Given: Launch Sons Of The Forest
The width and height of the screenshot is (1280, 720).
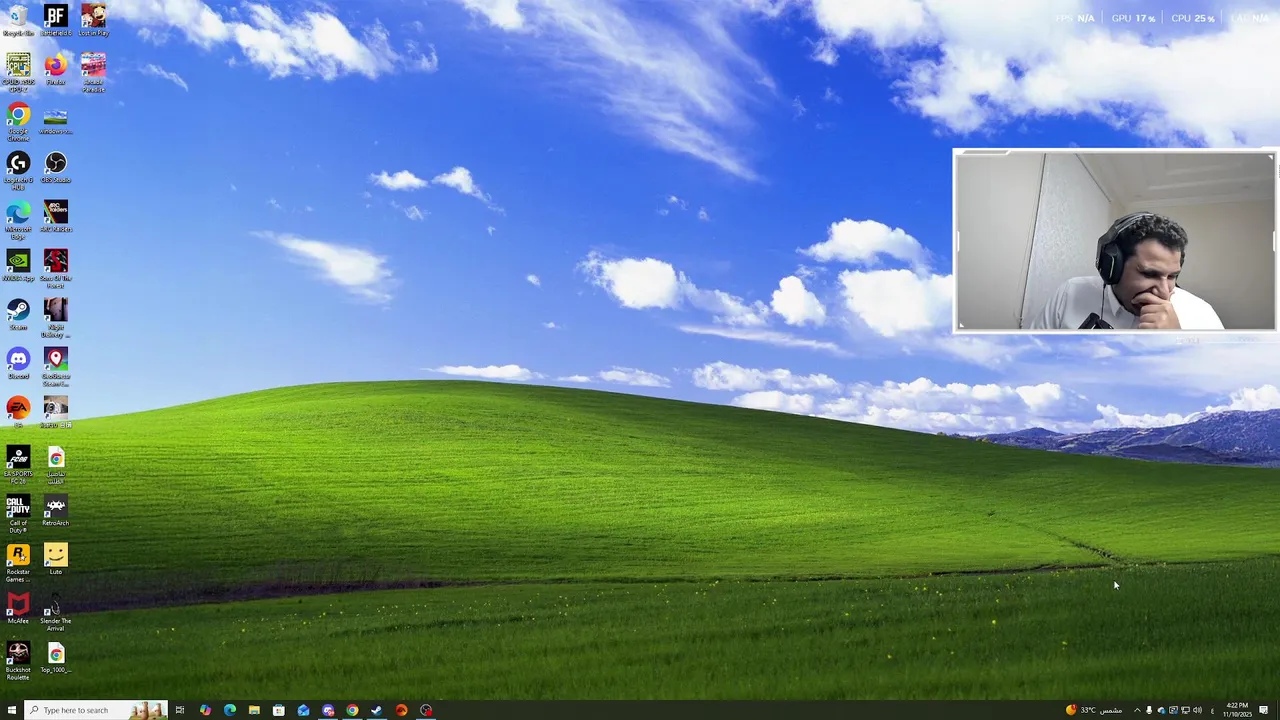Looking at the screenshot, I should coord(55,268).
